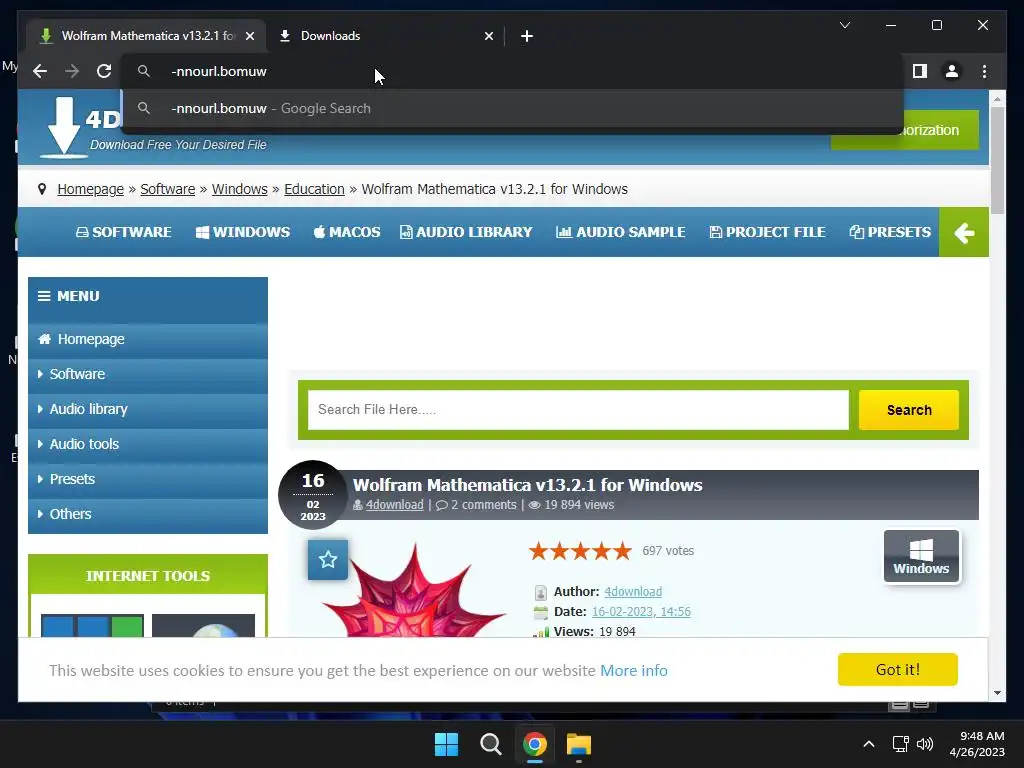Click the green left-arrow nav button
Viewport: 1024px width, 768px height.
pos(964,232)
